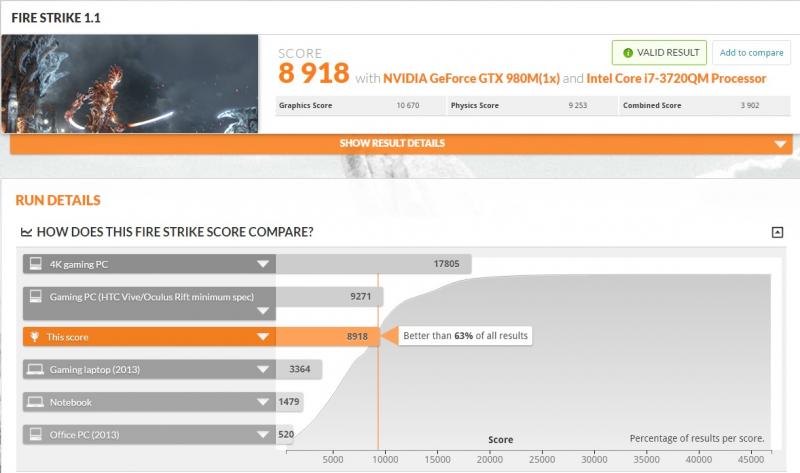The image size is (800, 473).
Task: Click the arrow on Show Result Details bar
Action: tap(780, 144)
